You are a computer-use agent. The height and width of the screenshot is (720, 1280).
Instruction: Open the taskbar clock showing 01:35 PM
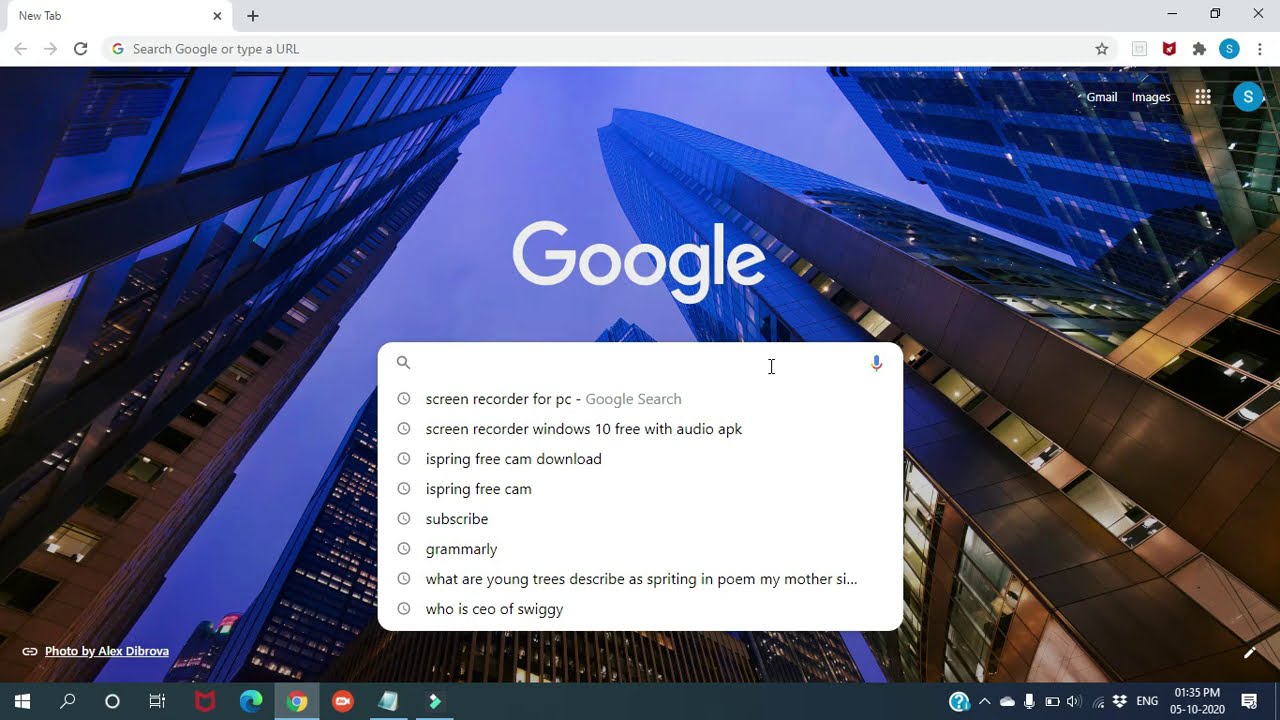point(1197,701)
